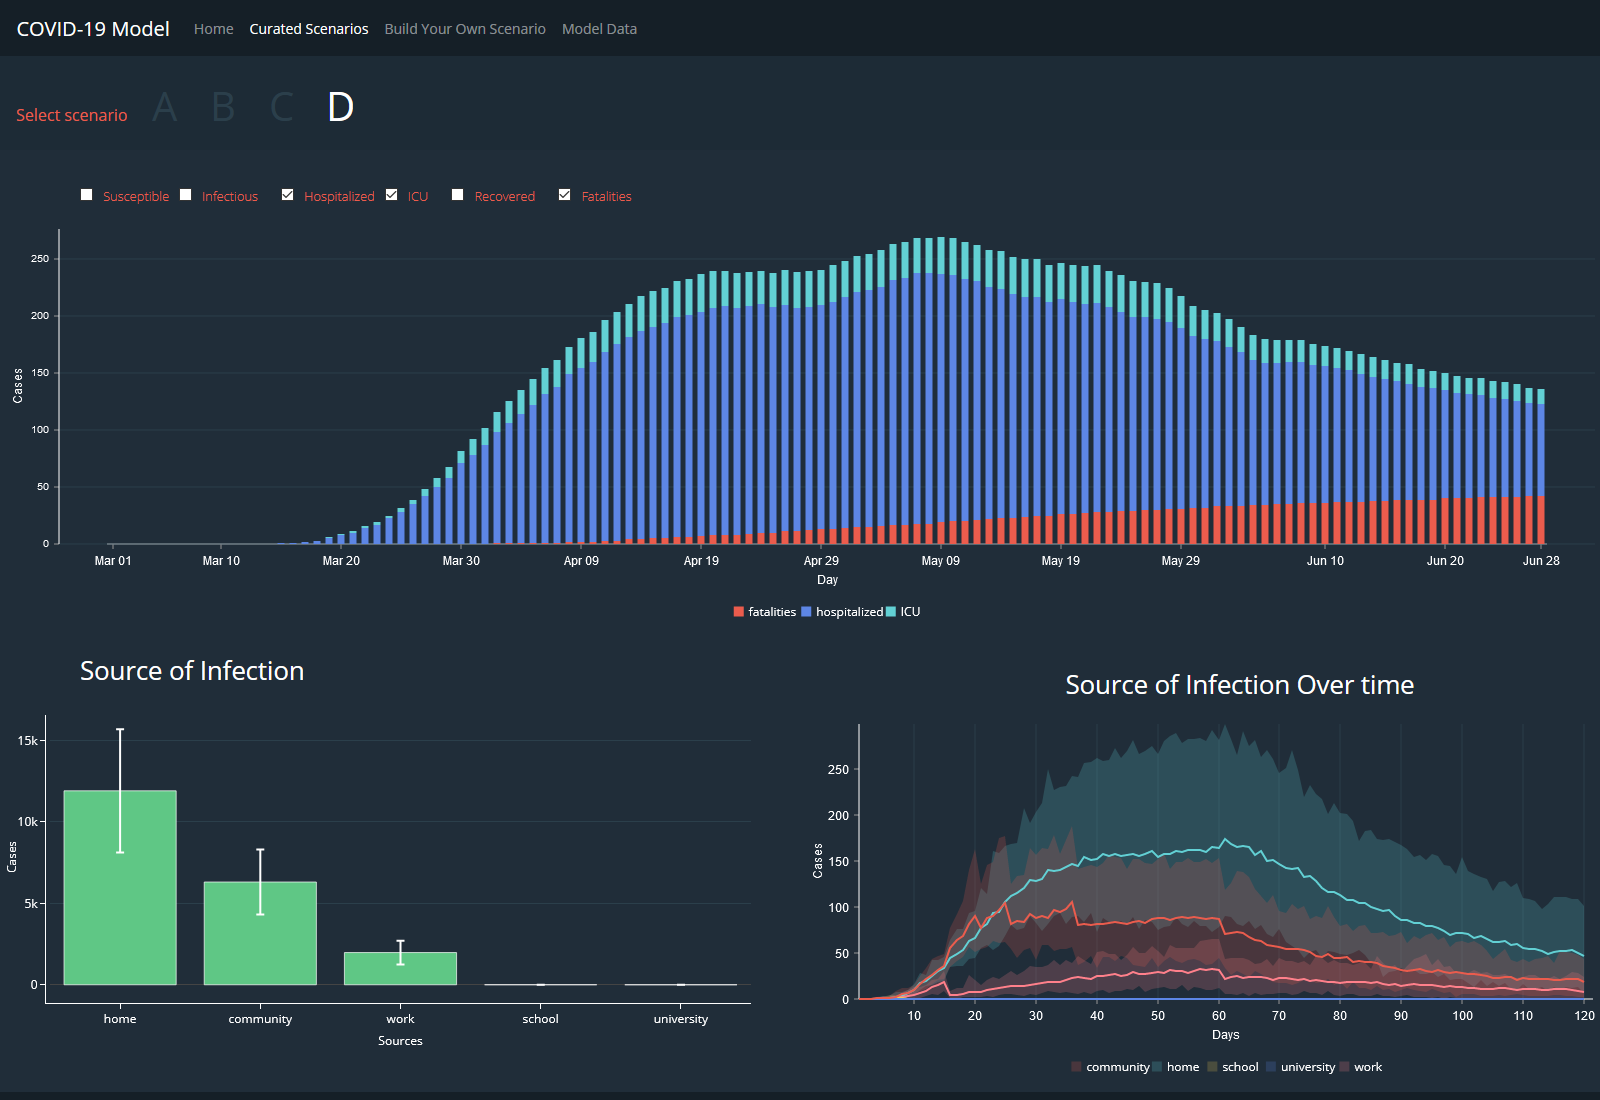Viewport: 1600px width, 1100px height.
Task: Open the Model Data page
Action: 599,29
